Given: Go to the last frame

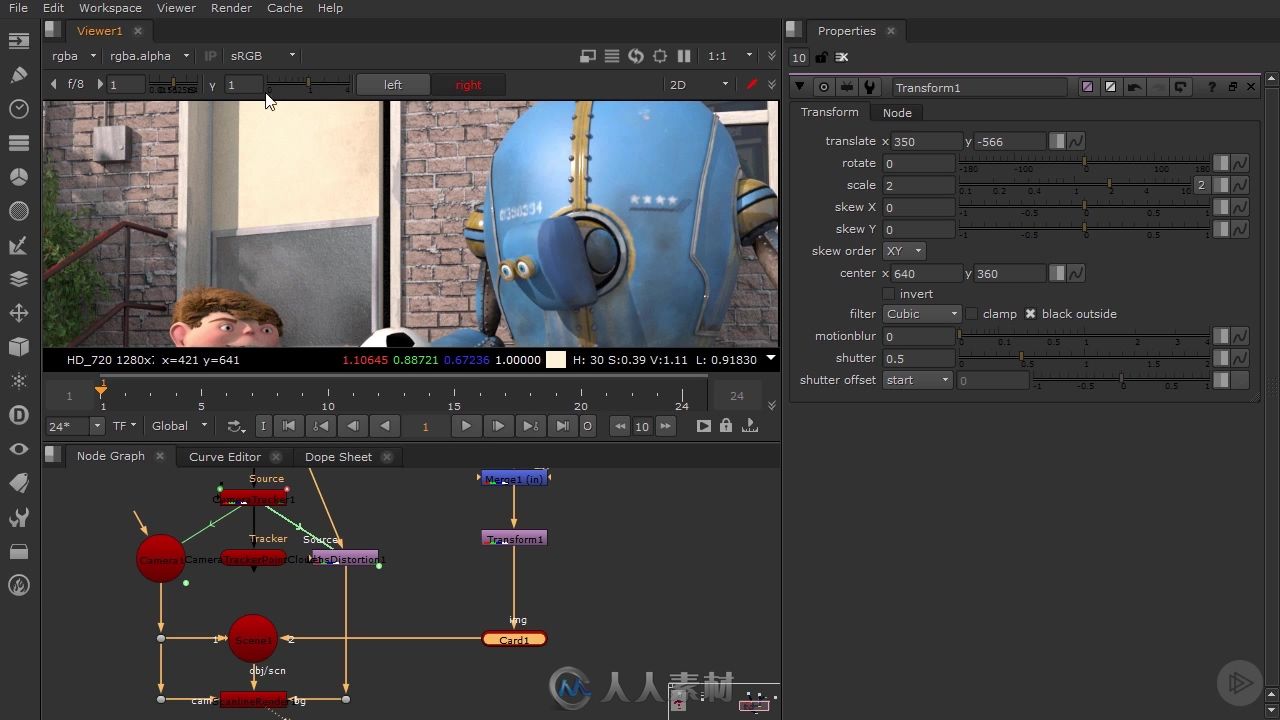Looking at the screenshot, I should (562, 426).
